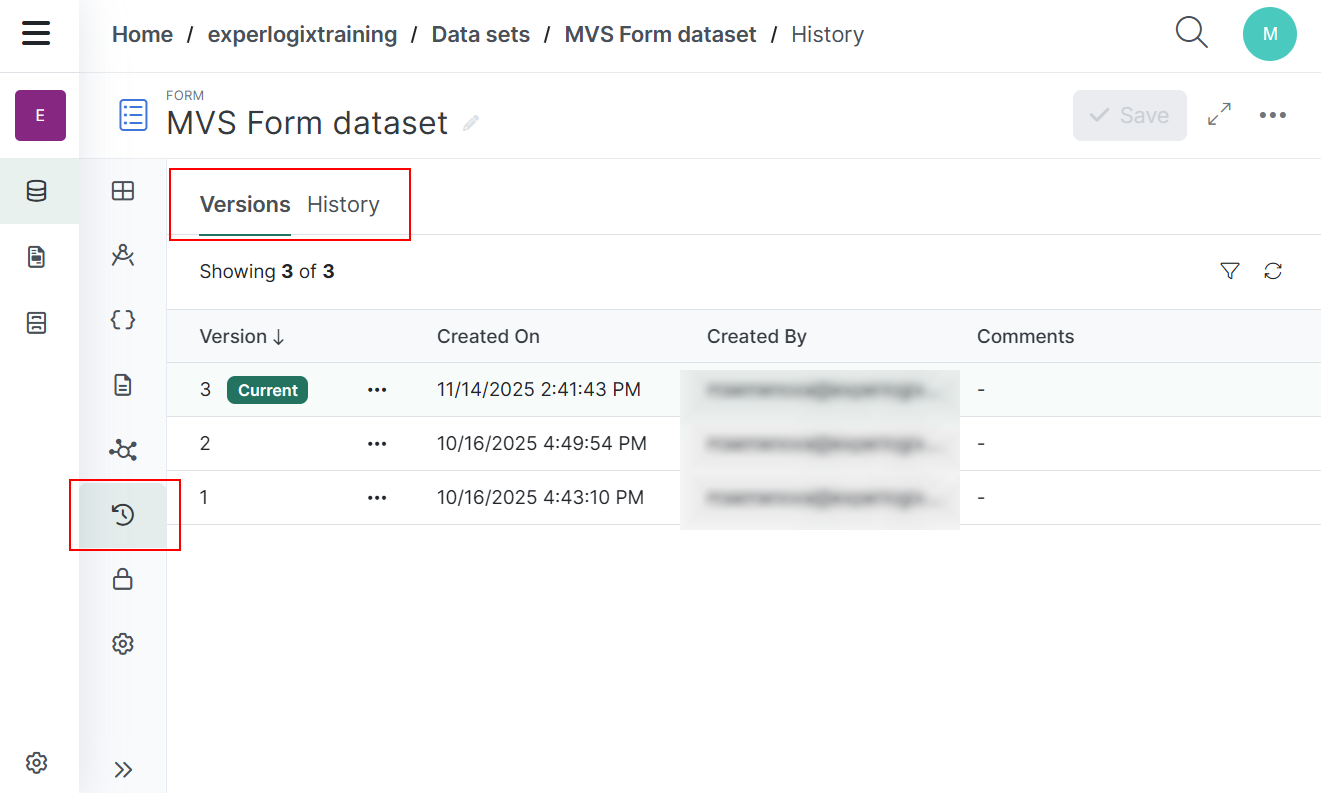The height and width of the screenshot is (793, 1321).
Task: Open the options menu for version 2
Action: tap(377, 443)
